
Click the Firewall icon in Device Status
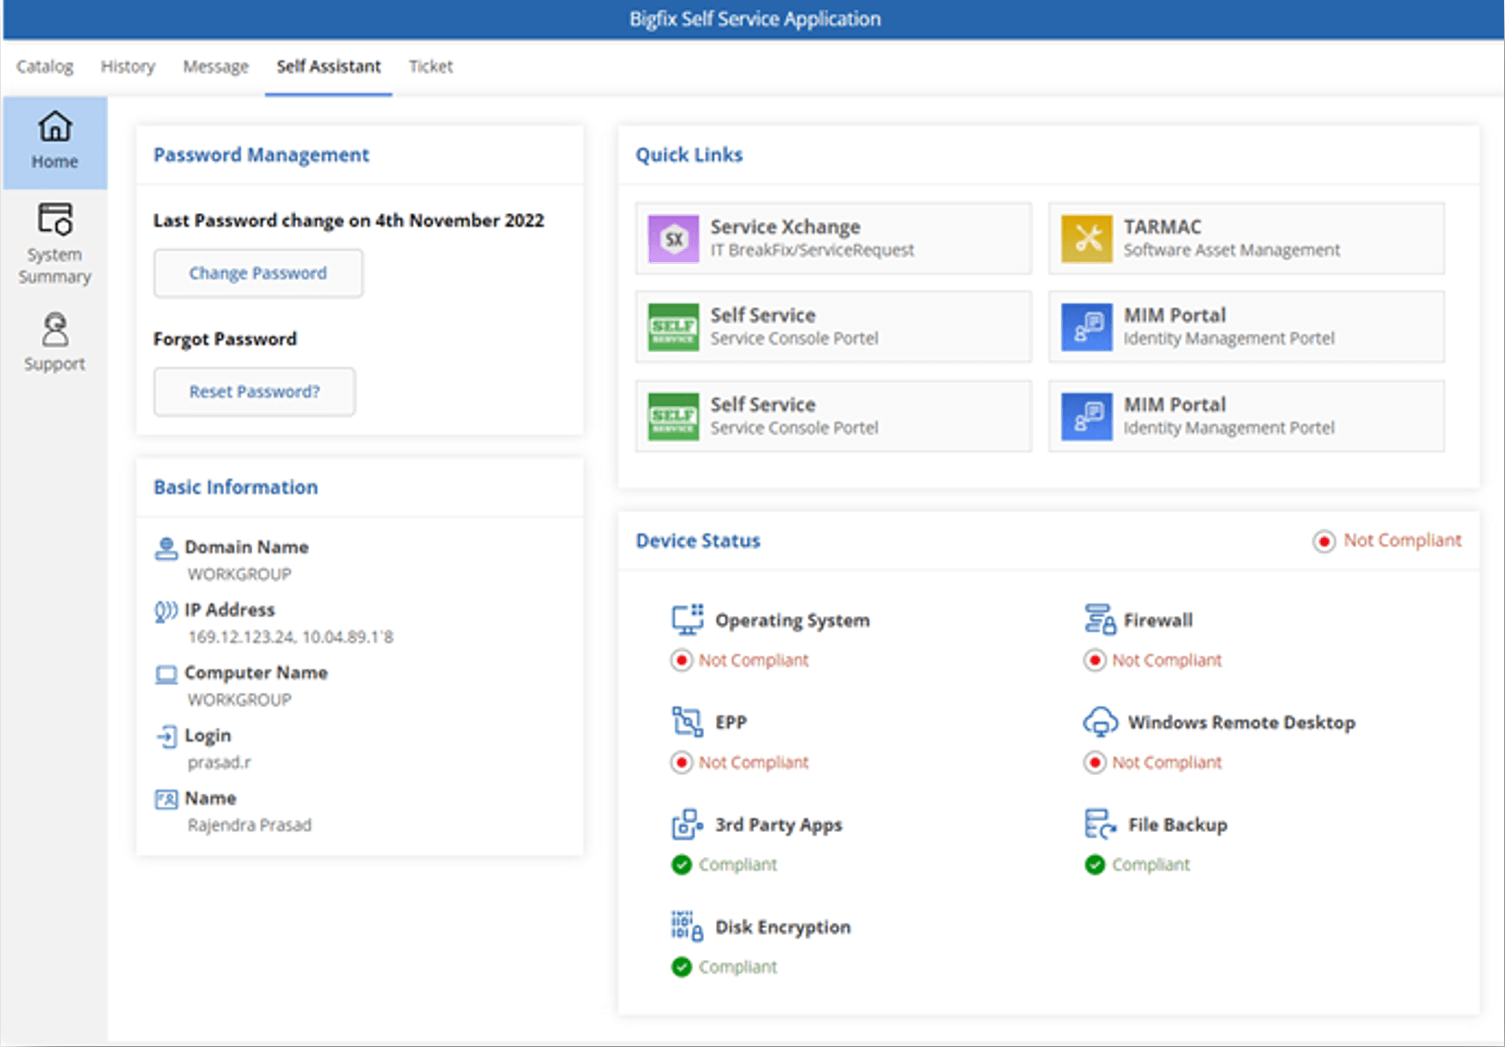1100,619
